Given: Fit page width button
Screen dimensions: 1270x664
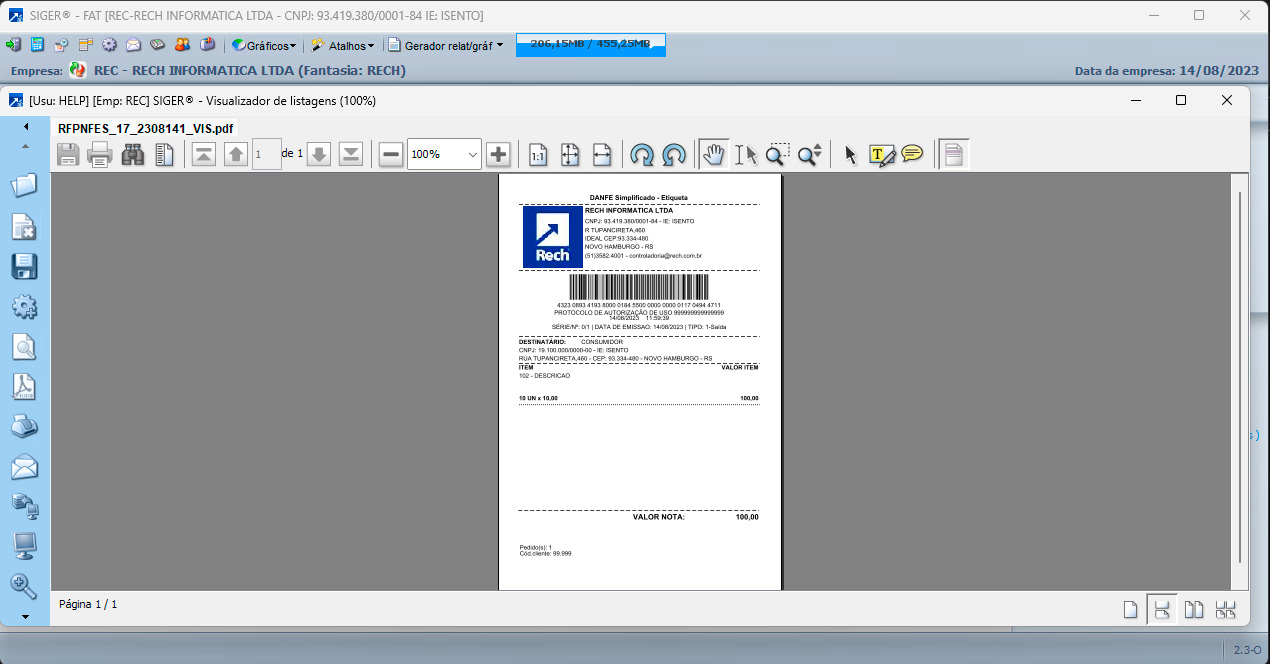Looking at the screenshot, I should point(602,154).
